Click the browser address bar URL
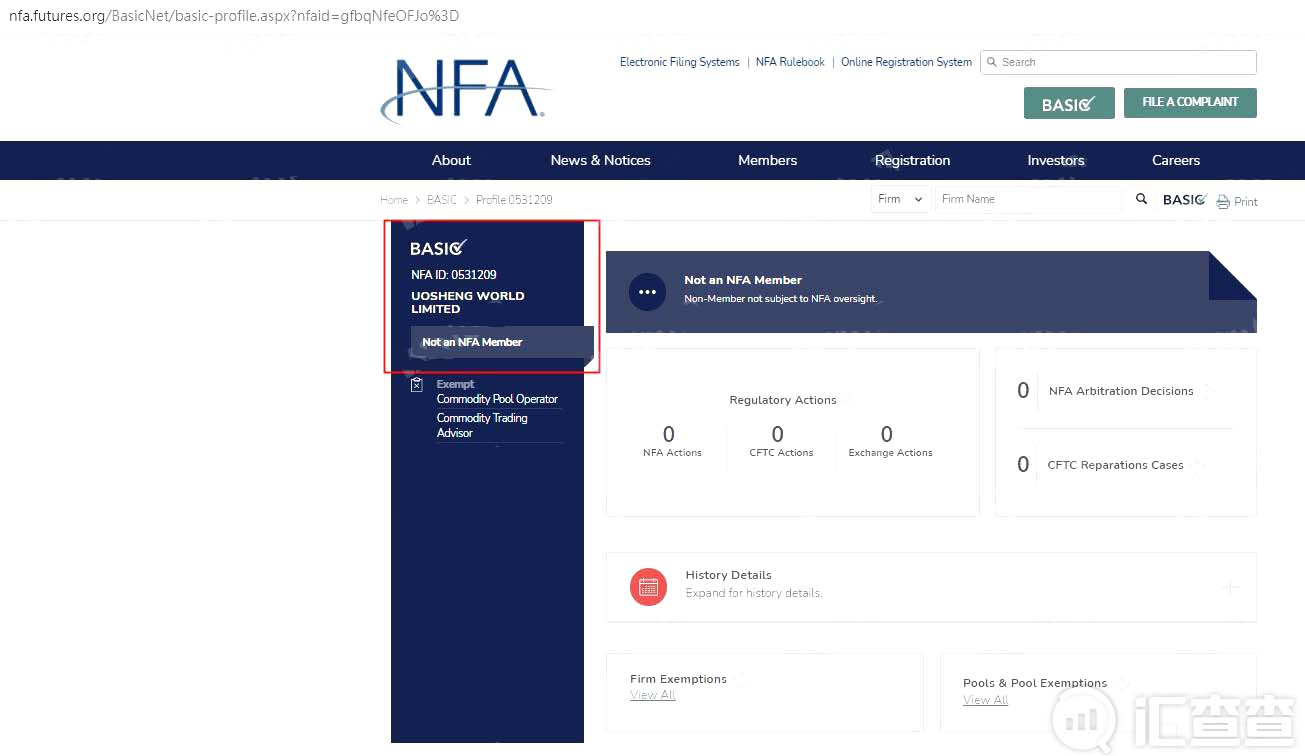This screenshot has height=756, width=1305. (234, 16)
